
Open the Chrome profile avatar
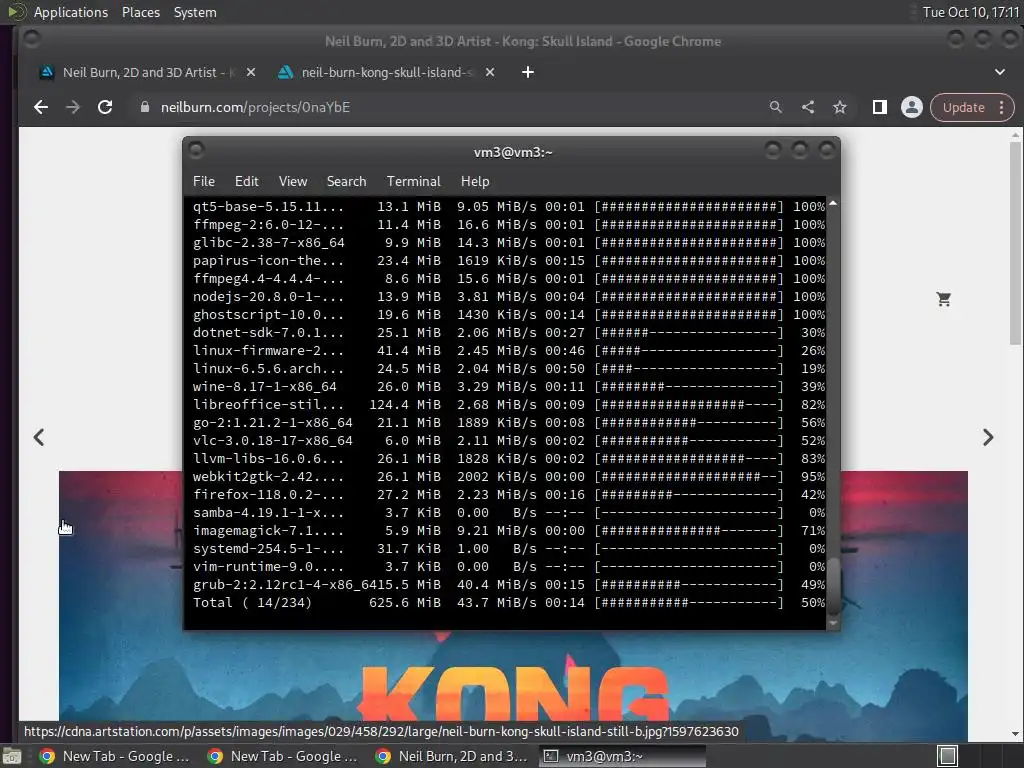click(x=912, y=107)
